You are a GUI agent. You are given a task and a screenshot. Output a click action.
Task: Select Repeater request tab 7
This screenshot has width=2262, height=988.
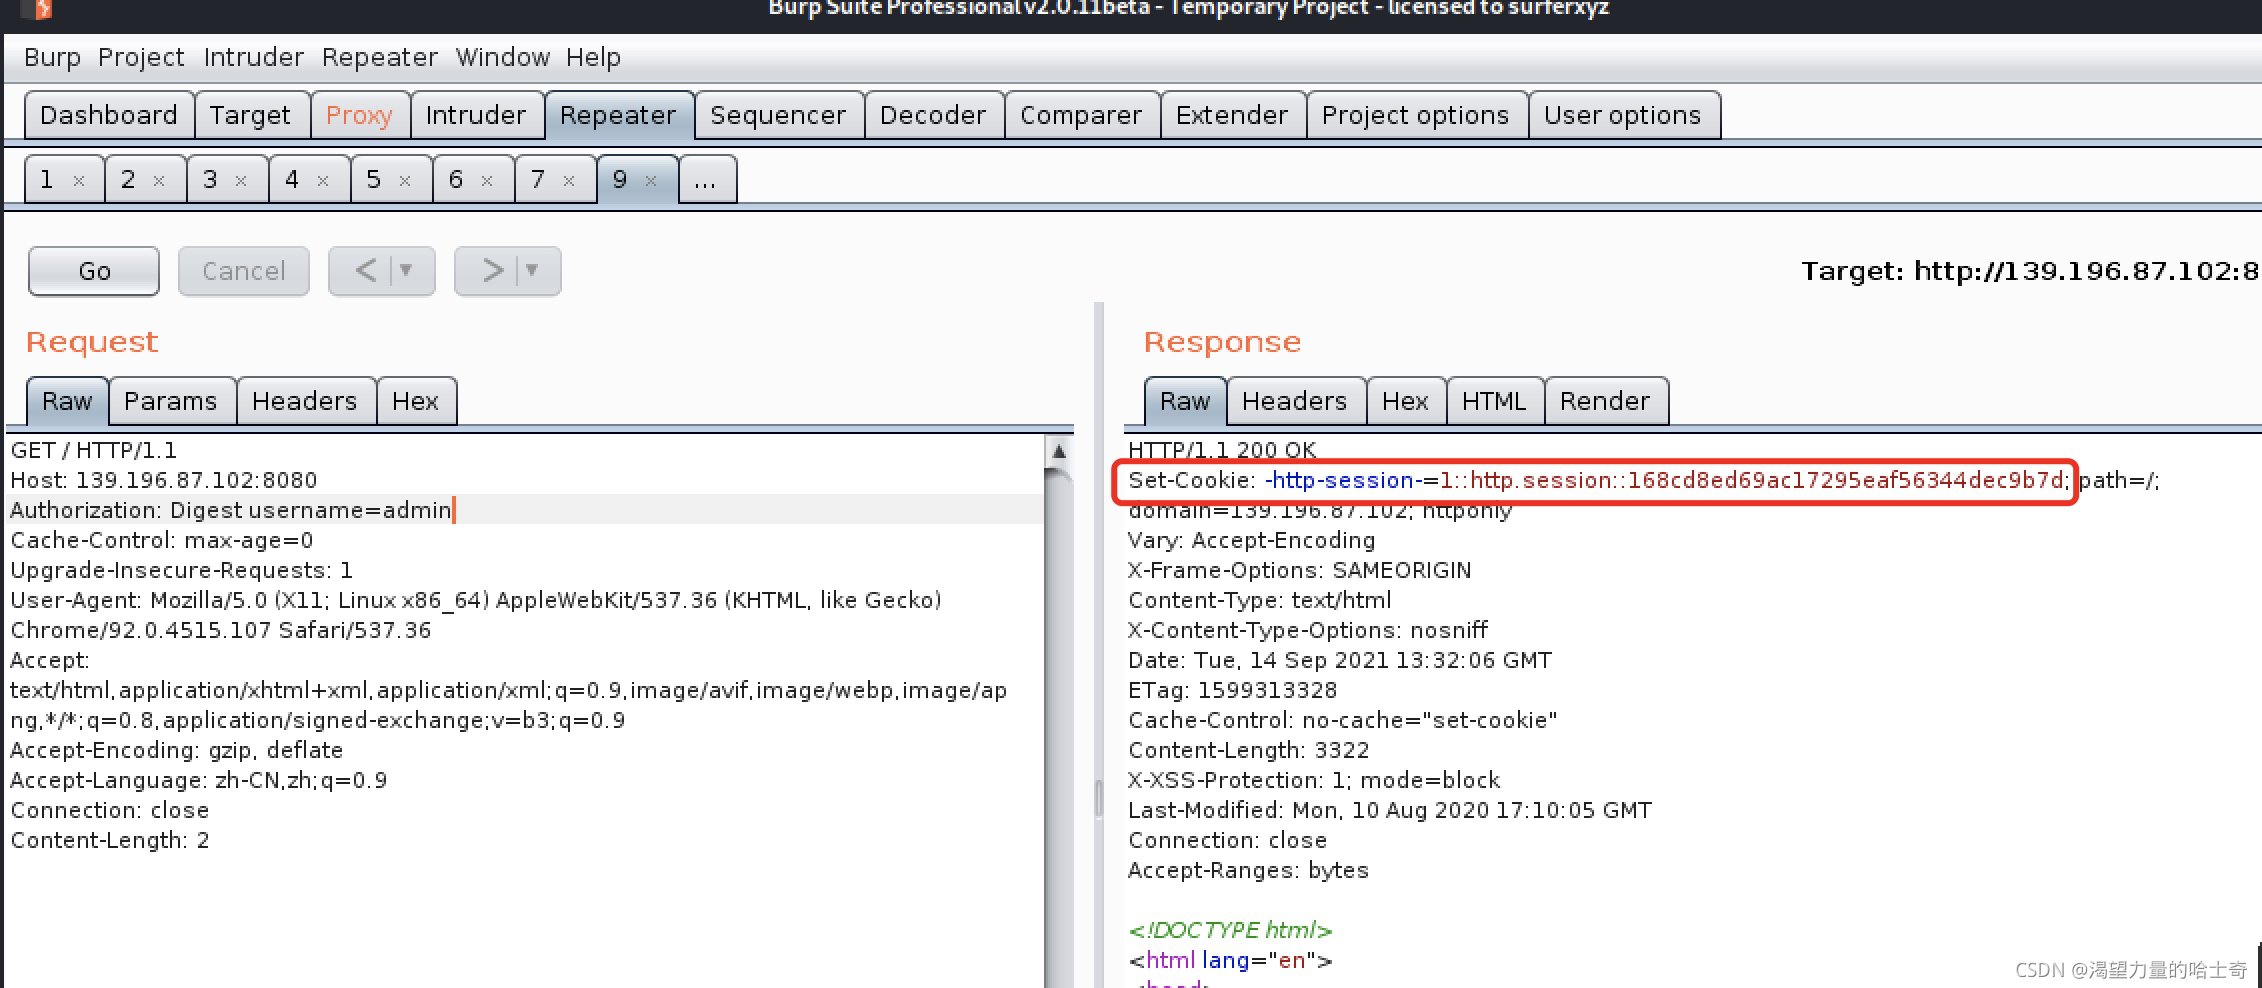click(538, 180)
